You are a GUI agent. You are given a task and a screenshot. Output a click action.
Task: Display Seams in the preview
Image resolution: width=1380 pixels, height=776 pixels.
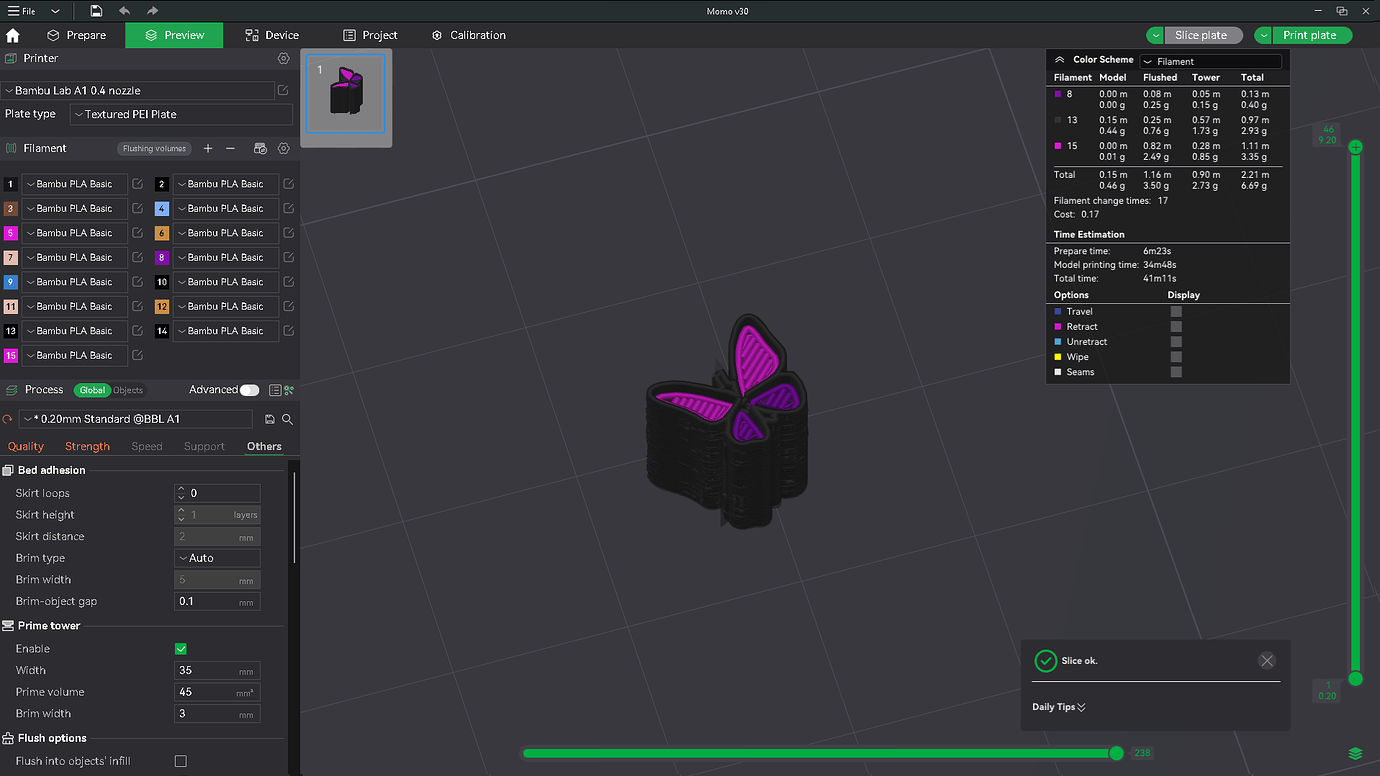coord(1176,372)
